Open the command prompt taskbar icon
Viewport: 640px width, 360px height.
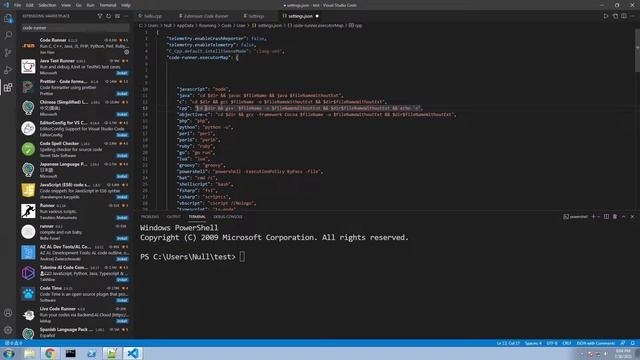[71, 353]
